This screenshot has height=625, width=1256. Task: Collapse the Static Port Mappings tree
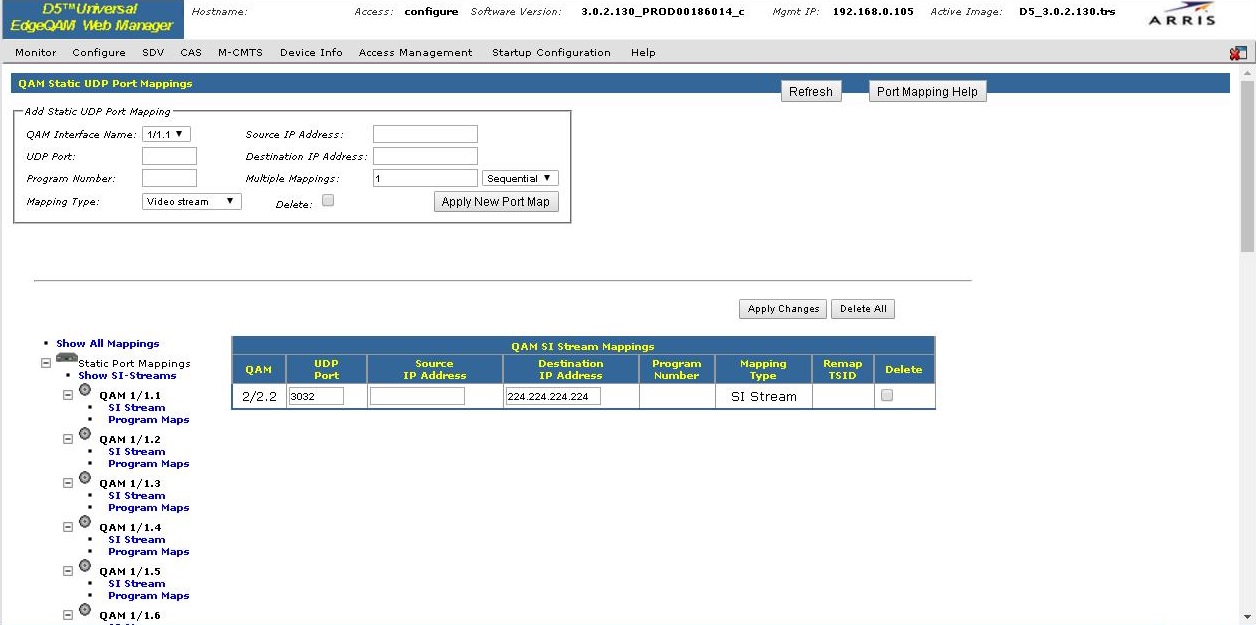pos(45,363)
